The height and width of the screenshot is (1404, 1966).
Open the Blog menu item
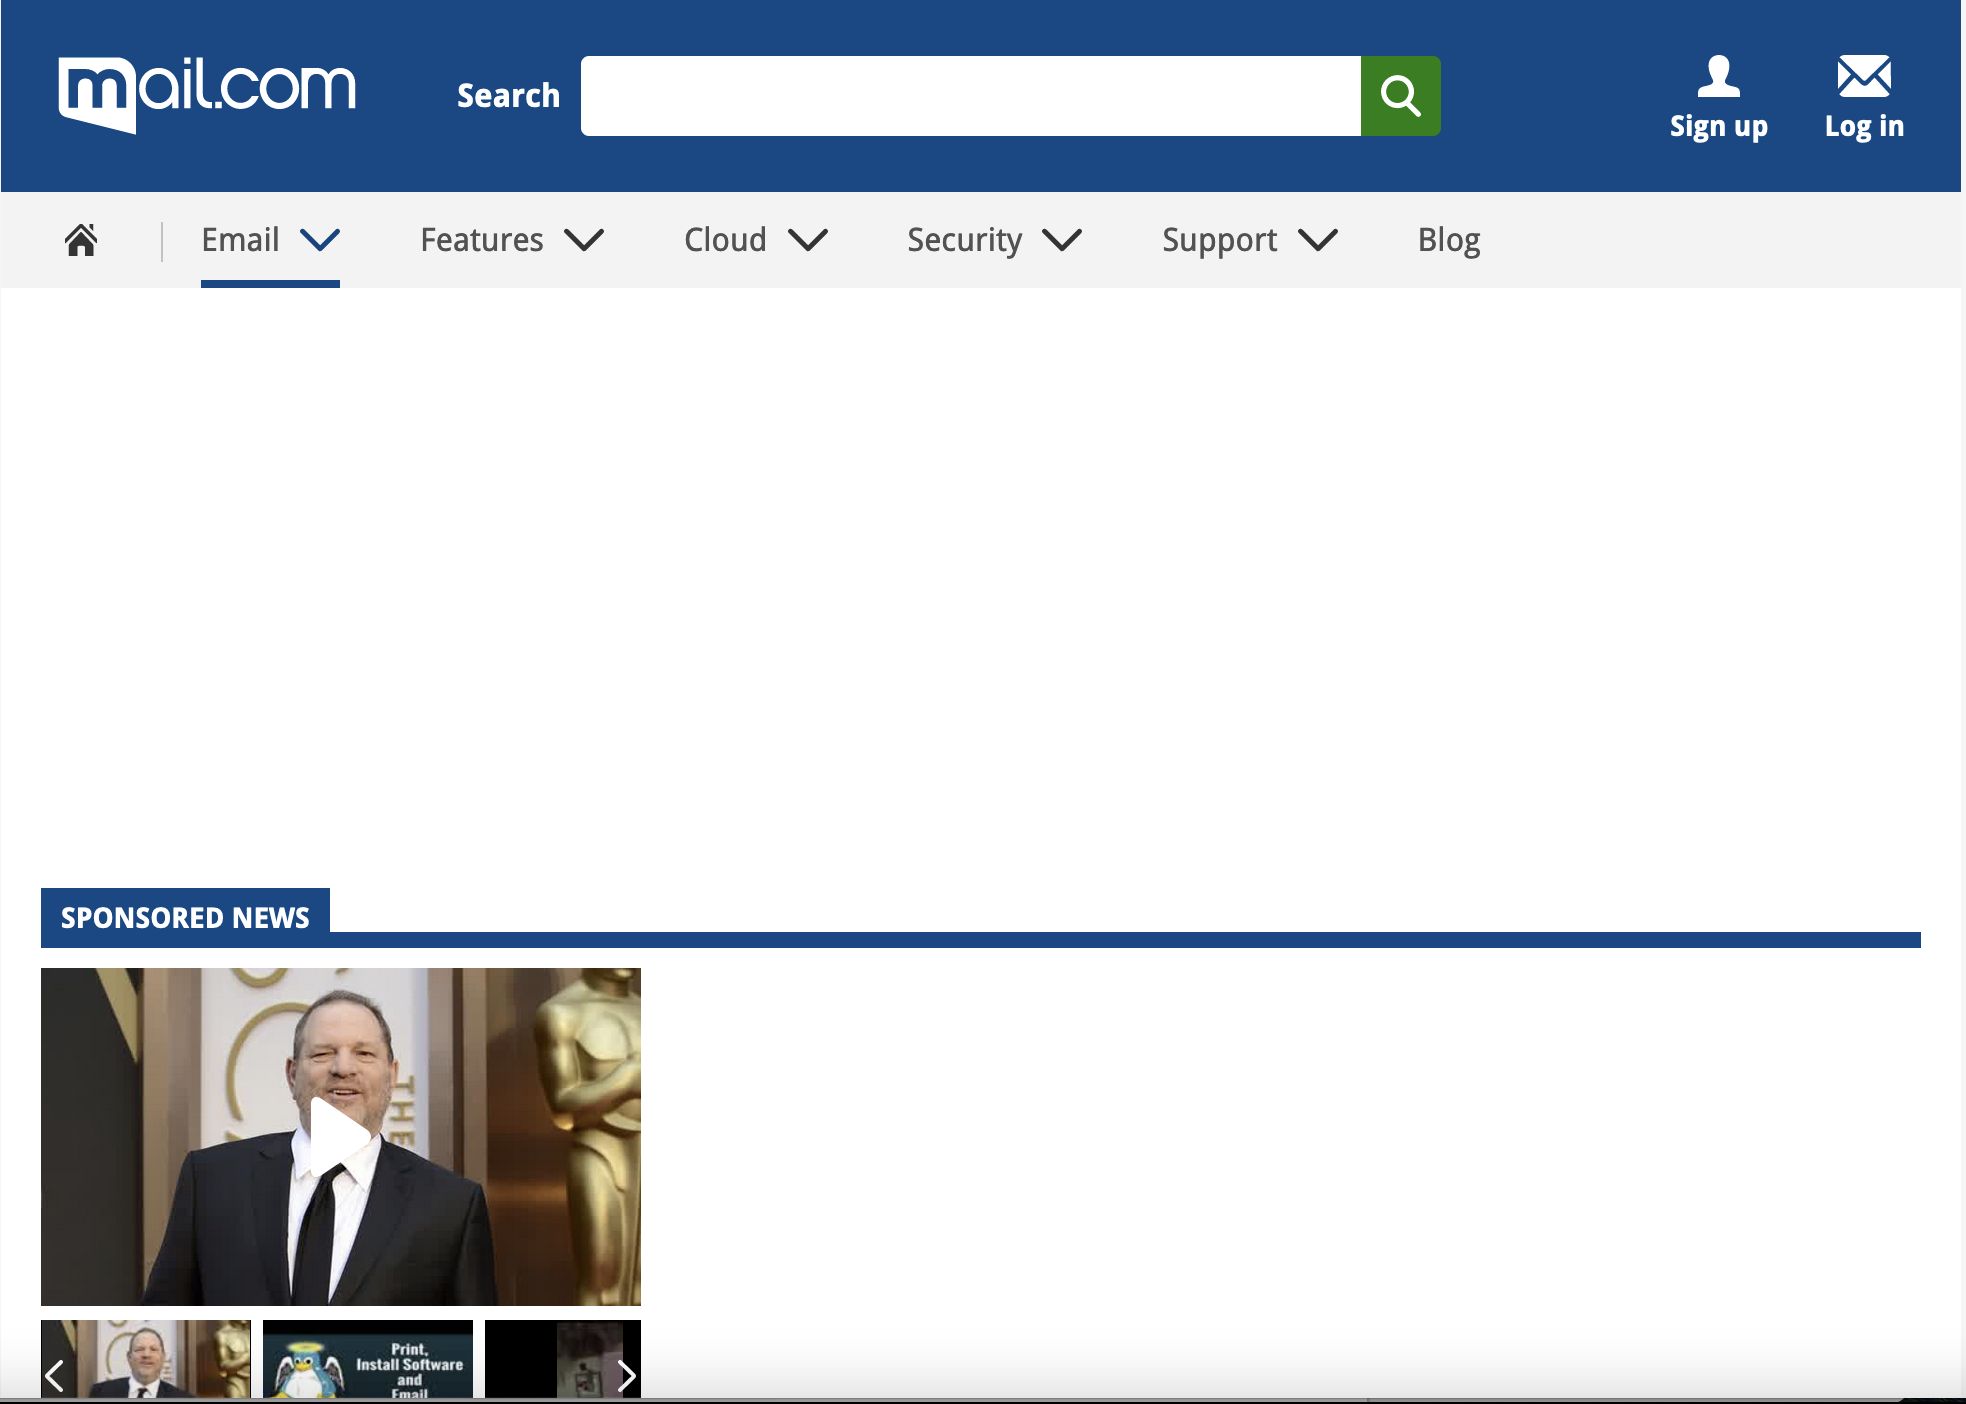pos(1448,240)
